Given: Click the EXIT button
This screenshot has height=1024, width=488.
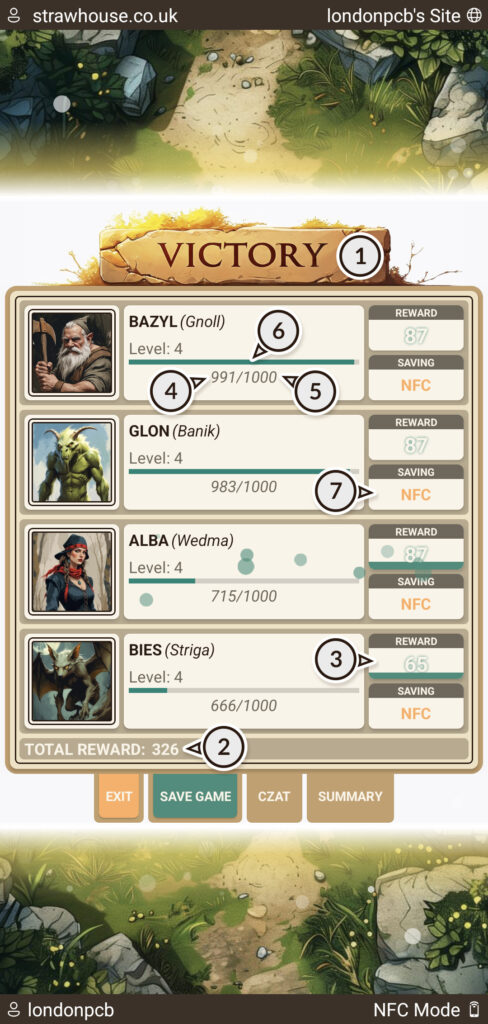Looking at the screenshot, I should 118,797.
